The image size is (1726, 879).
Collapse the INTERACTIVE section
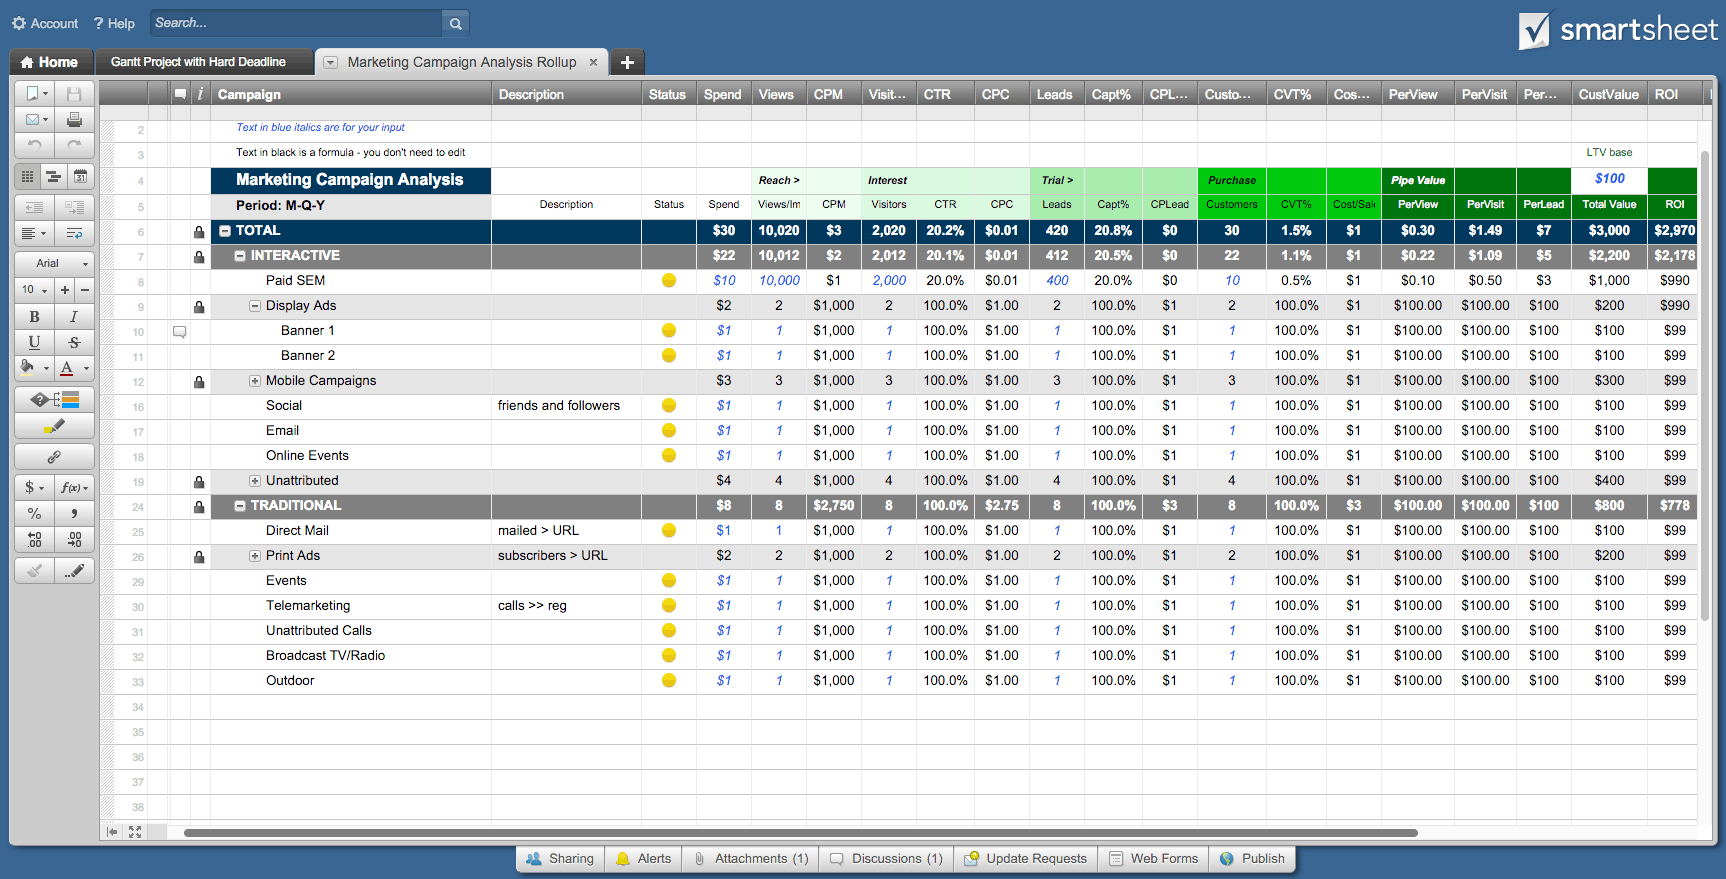(x=240, y=256)
